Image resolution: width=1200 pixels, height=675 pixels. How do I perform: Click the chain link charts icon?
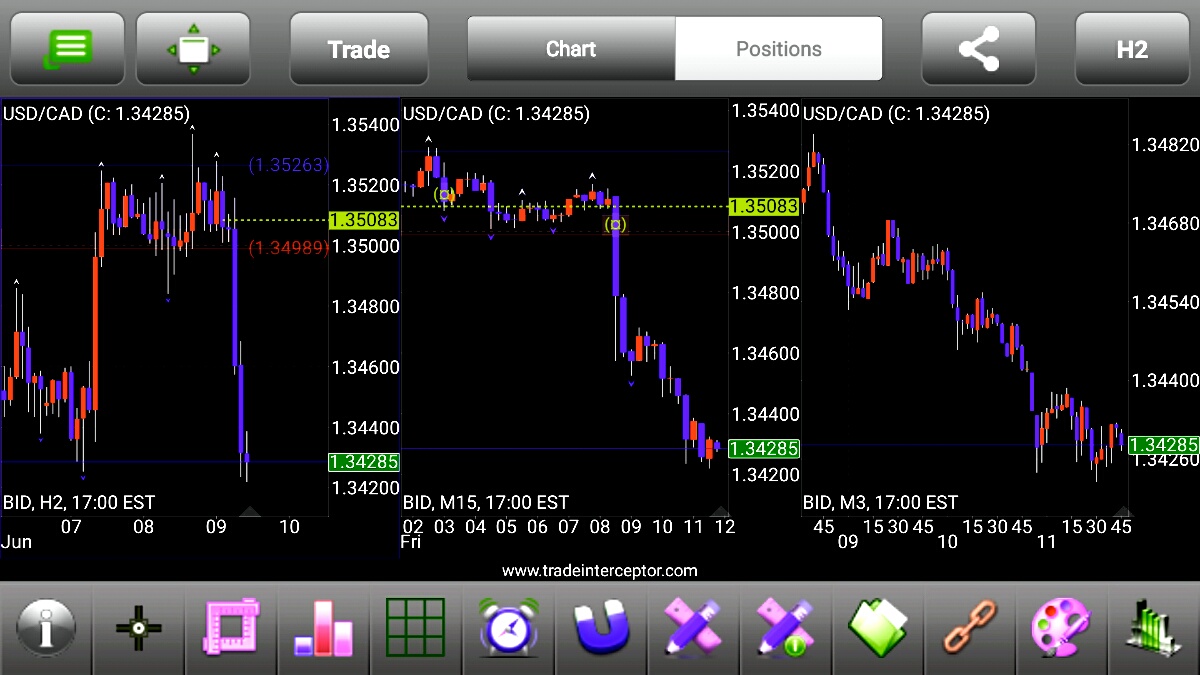pos(970,629)
